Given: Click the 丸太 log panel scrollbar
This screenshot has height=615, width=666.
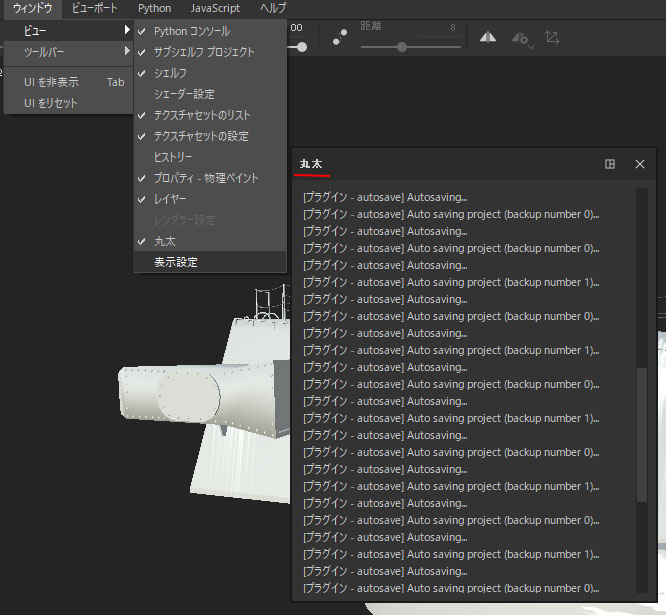Looking at the screenshot, I should (x=642, y=435).
